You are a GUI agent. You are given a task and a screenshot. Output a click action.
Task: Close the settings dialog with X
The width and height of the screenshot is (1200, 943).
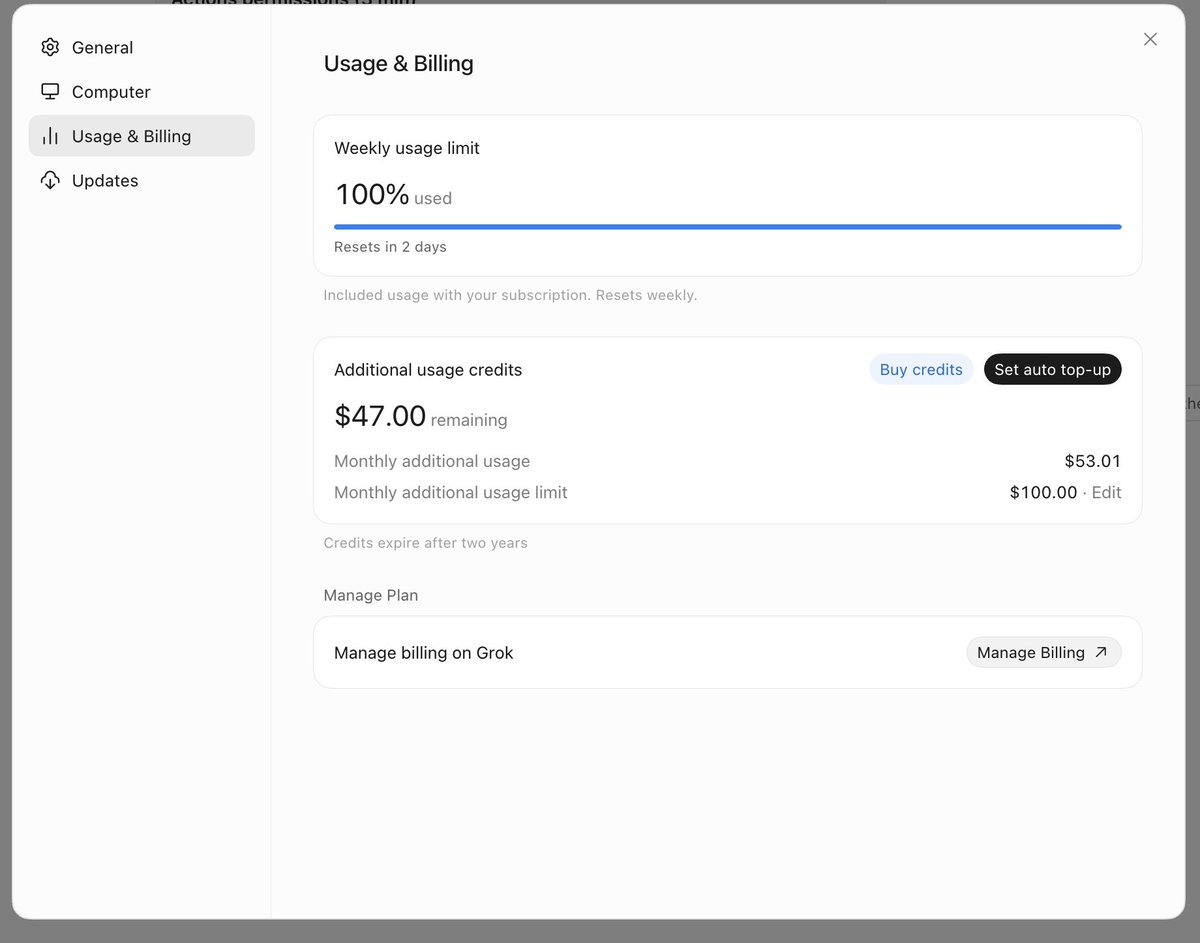pos(1150,39)
